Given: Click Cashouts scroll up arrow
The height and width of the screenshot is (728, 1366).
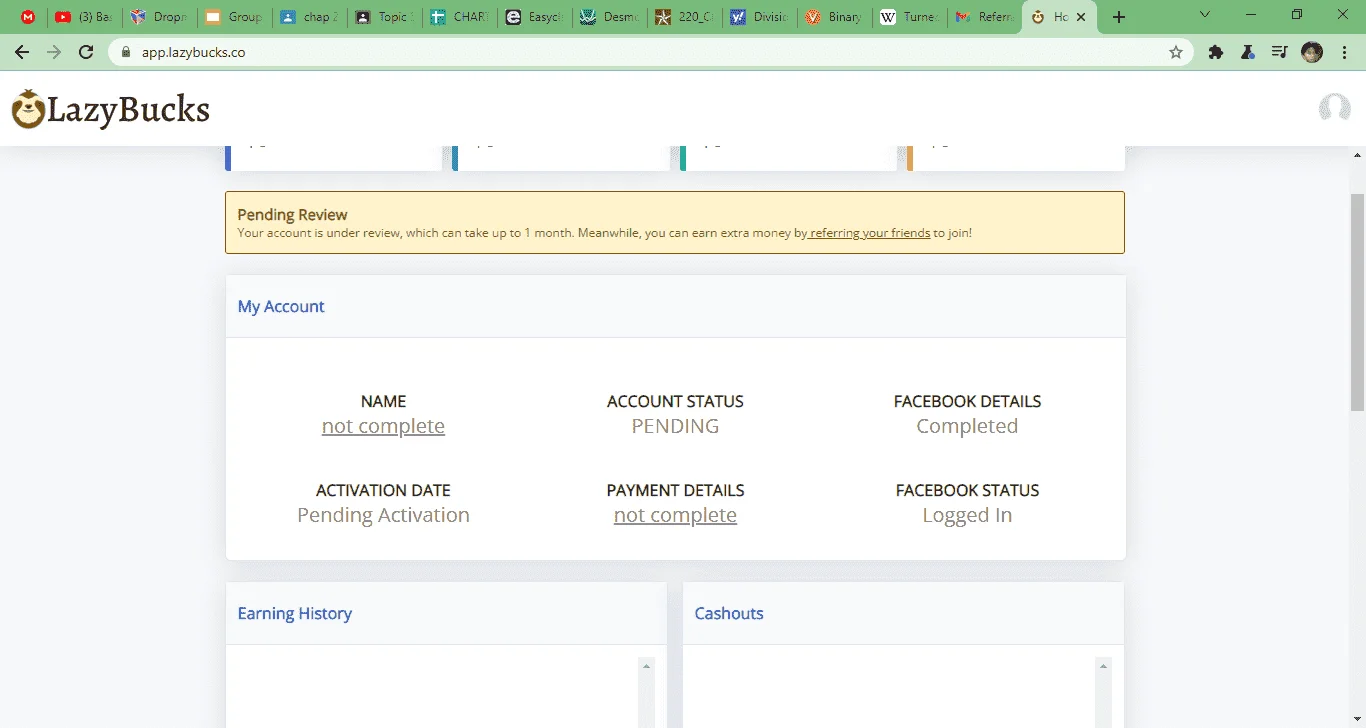Looking at the screenshot, I should 1103,666.
